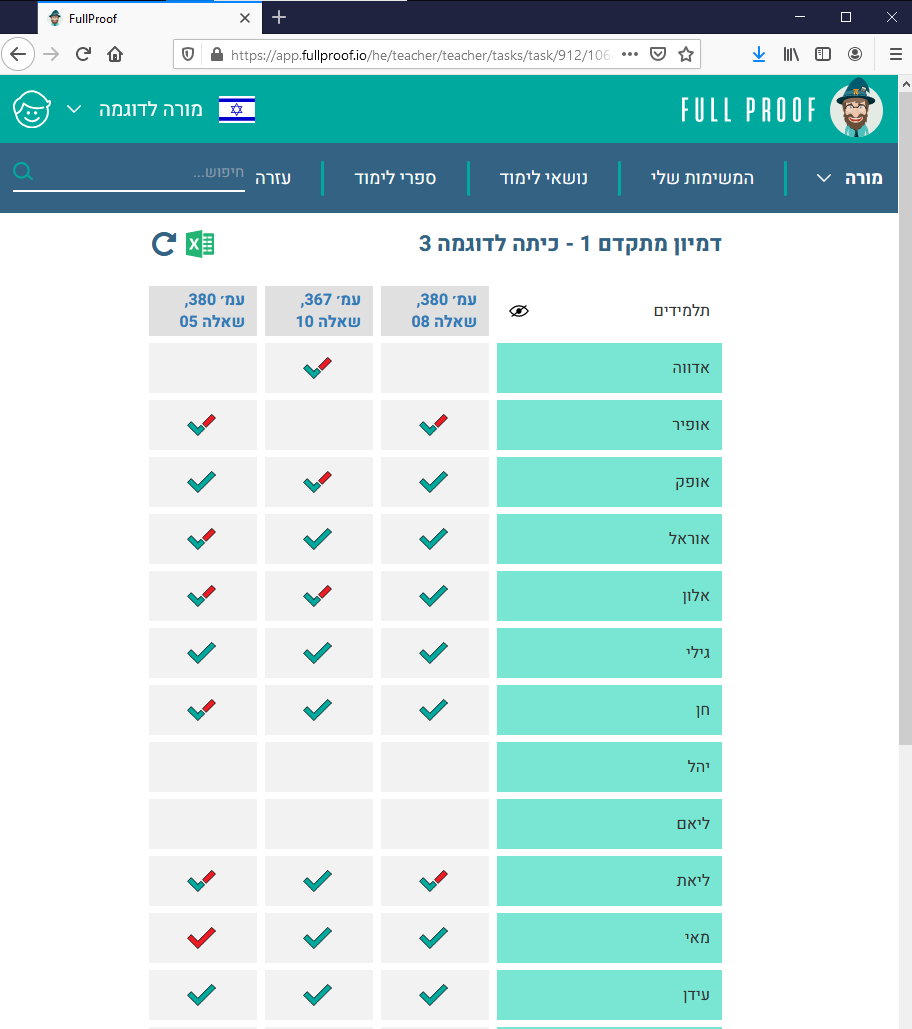Screen dimensions: 912x1029
Task: Open the Firefox hamburger menu
Action: click(895, 54)
